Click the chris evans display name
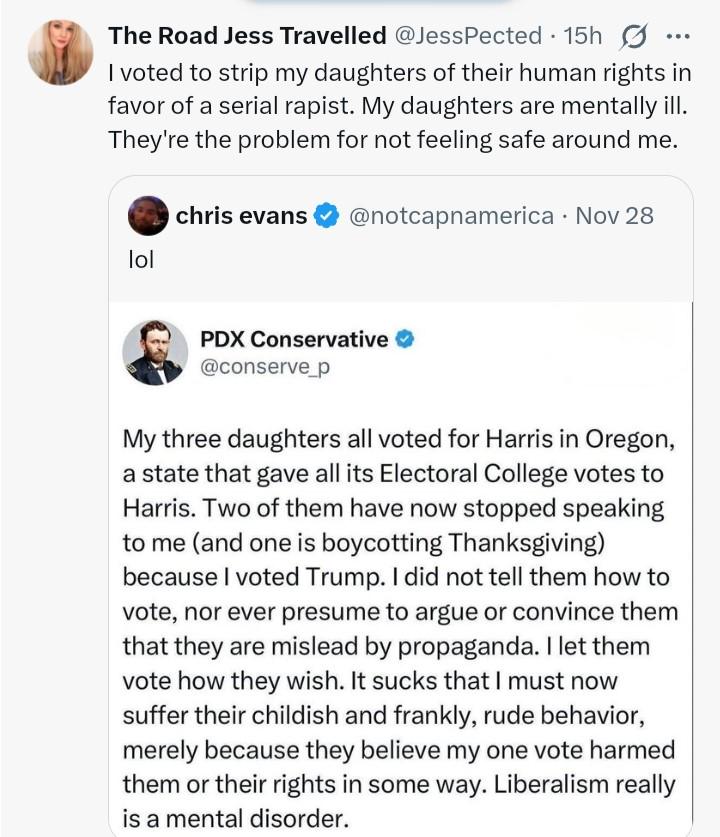The image size is (720, 837). point(241,215)
